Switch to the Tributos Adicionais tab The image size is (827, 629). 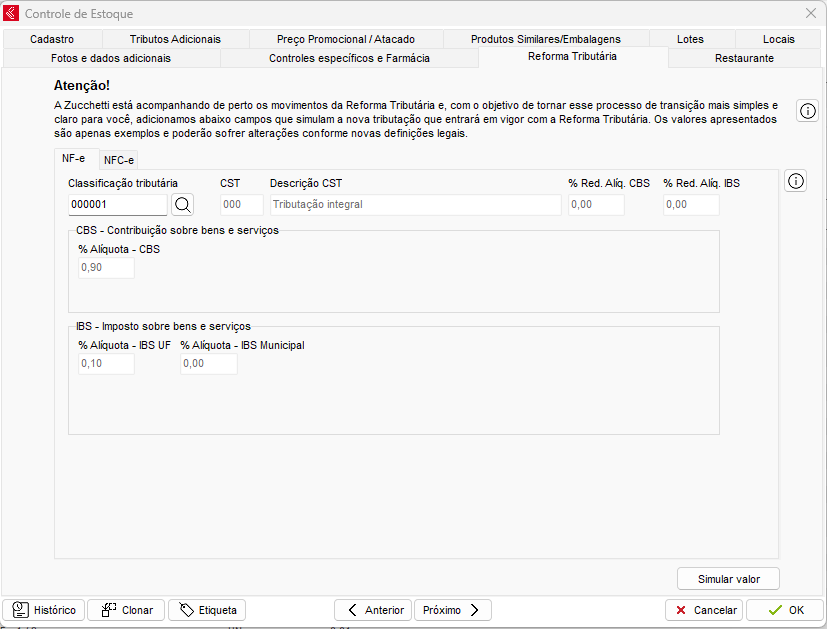tap(175, 39)
